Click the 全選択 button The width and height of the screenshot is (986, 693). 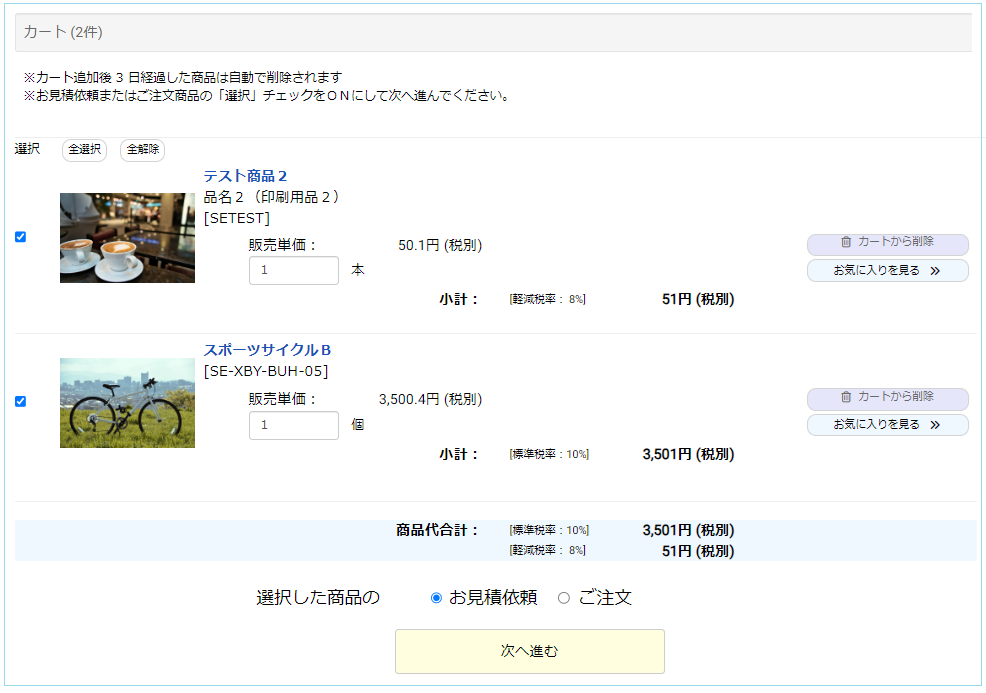click(x=84, y=150)
